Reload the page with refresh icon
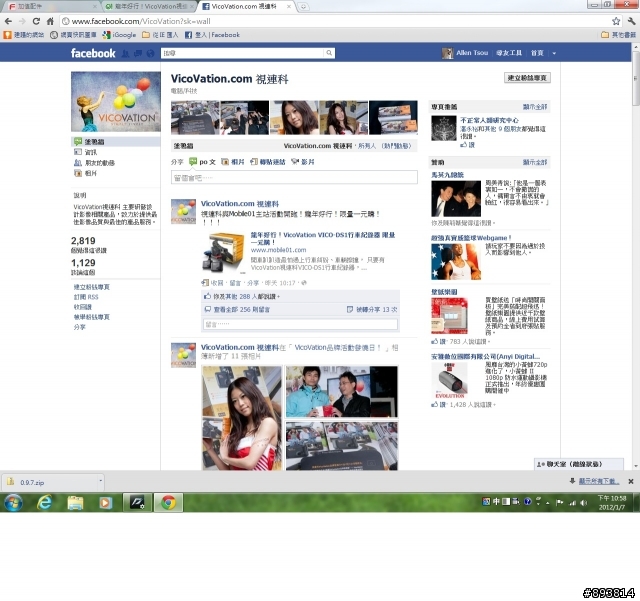This screenshot has height=601, width=640. [36, 21]
